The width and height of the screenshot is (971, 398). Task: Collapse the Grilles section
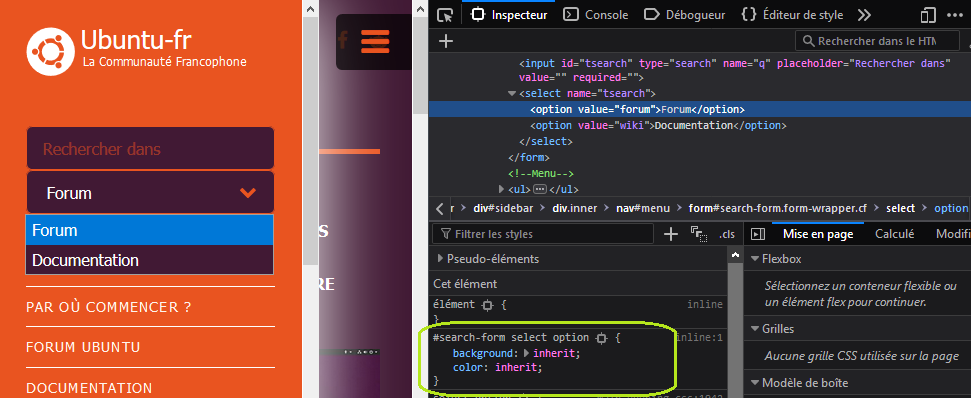755,329
